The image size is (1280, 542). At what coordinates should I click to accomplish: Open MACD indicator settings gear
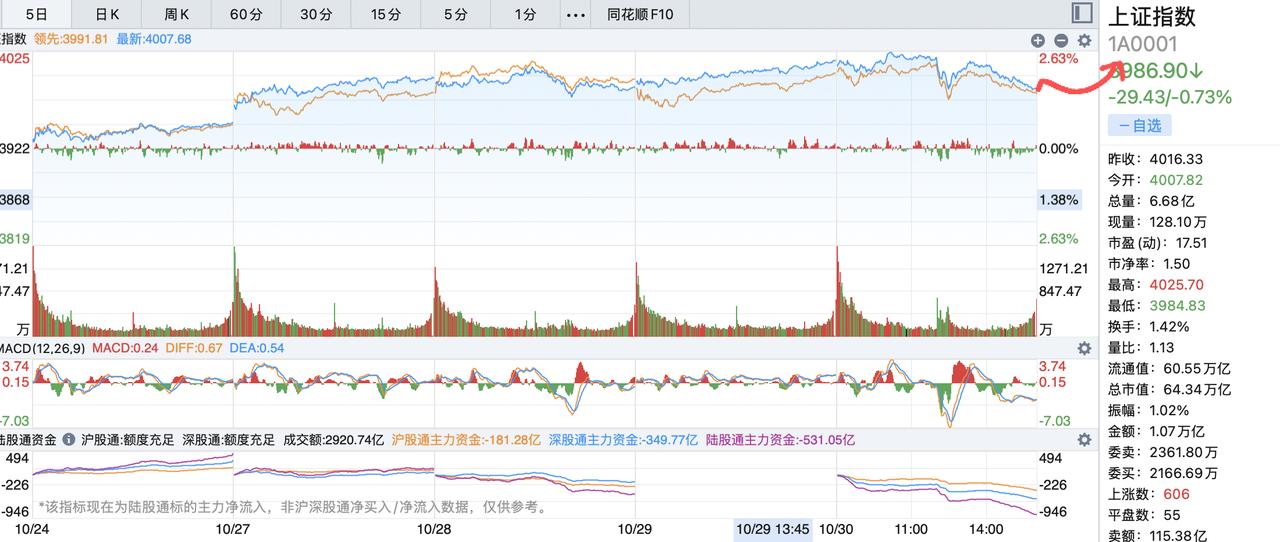(x=1084, y=348)
